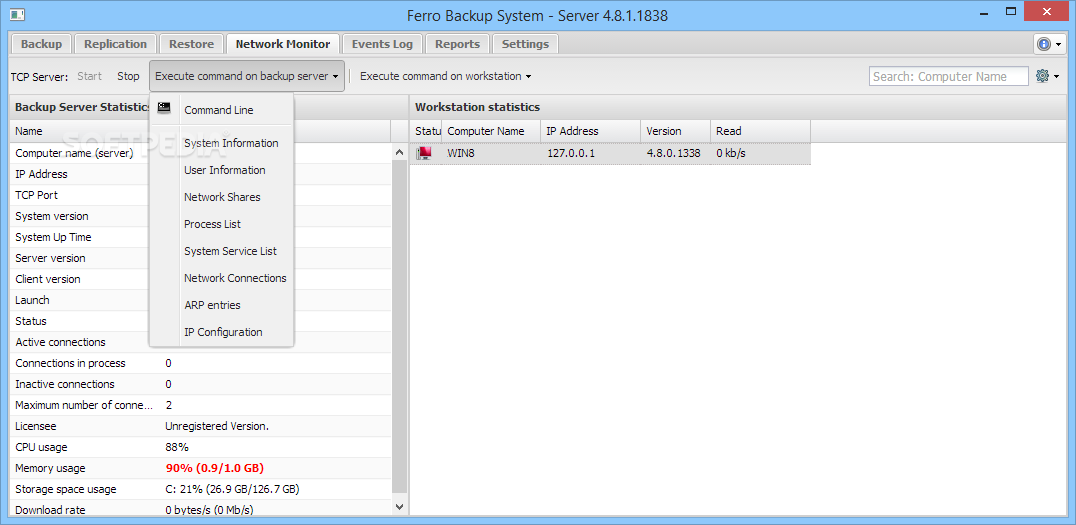
Task: Click the Command Line console icon
Action: [x=164, y=107]
